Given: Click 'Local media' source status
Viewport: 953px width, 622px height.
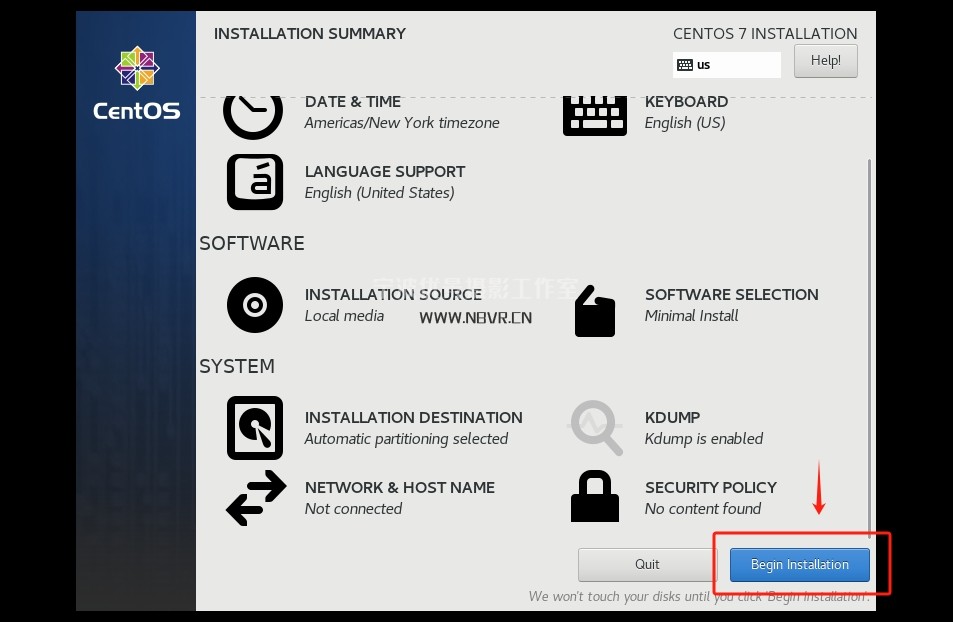Looking at the screenshot, I should tap(344, 316).
